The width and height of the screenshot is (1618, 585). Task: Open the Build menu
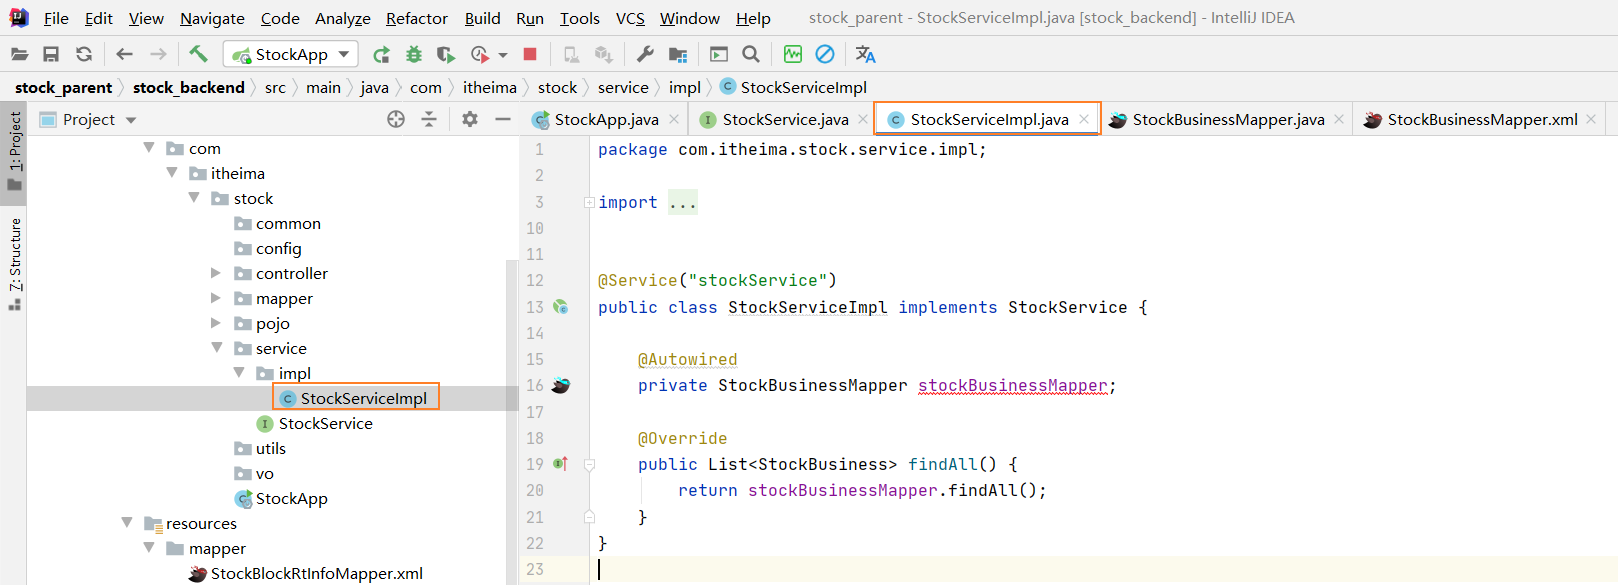click(x=482, y=18)
